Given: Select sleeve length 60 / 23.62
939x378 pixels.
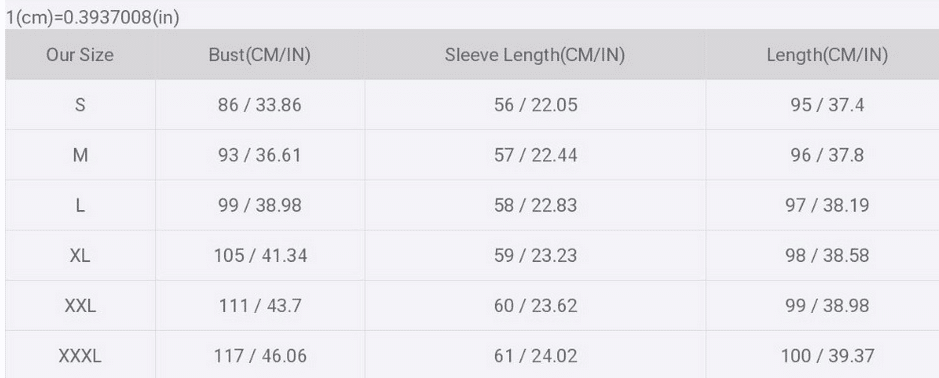Looking at the screenshot, I should (535, 306).
